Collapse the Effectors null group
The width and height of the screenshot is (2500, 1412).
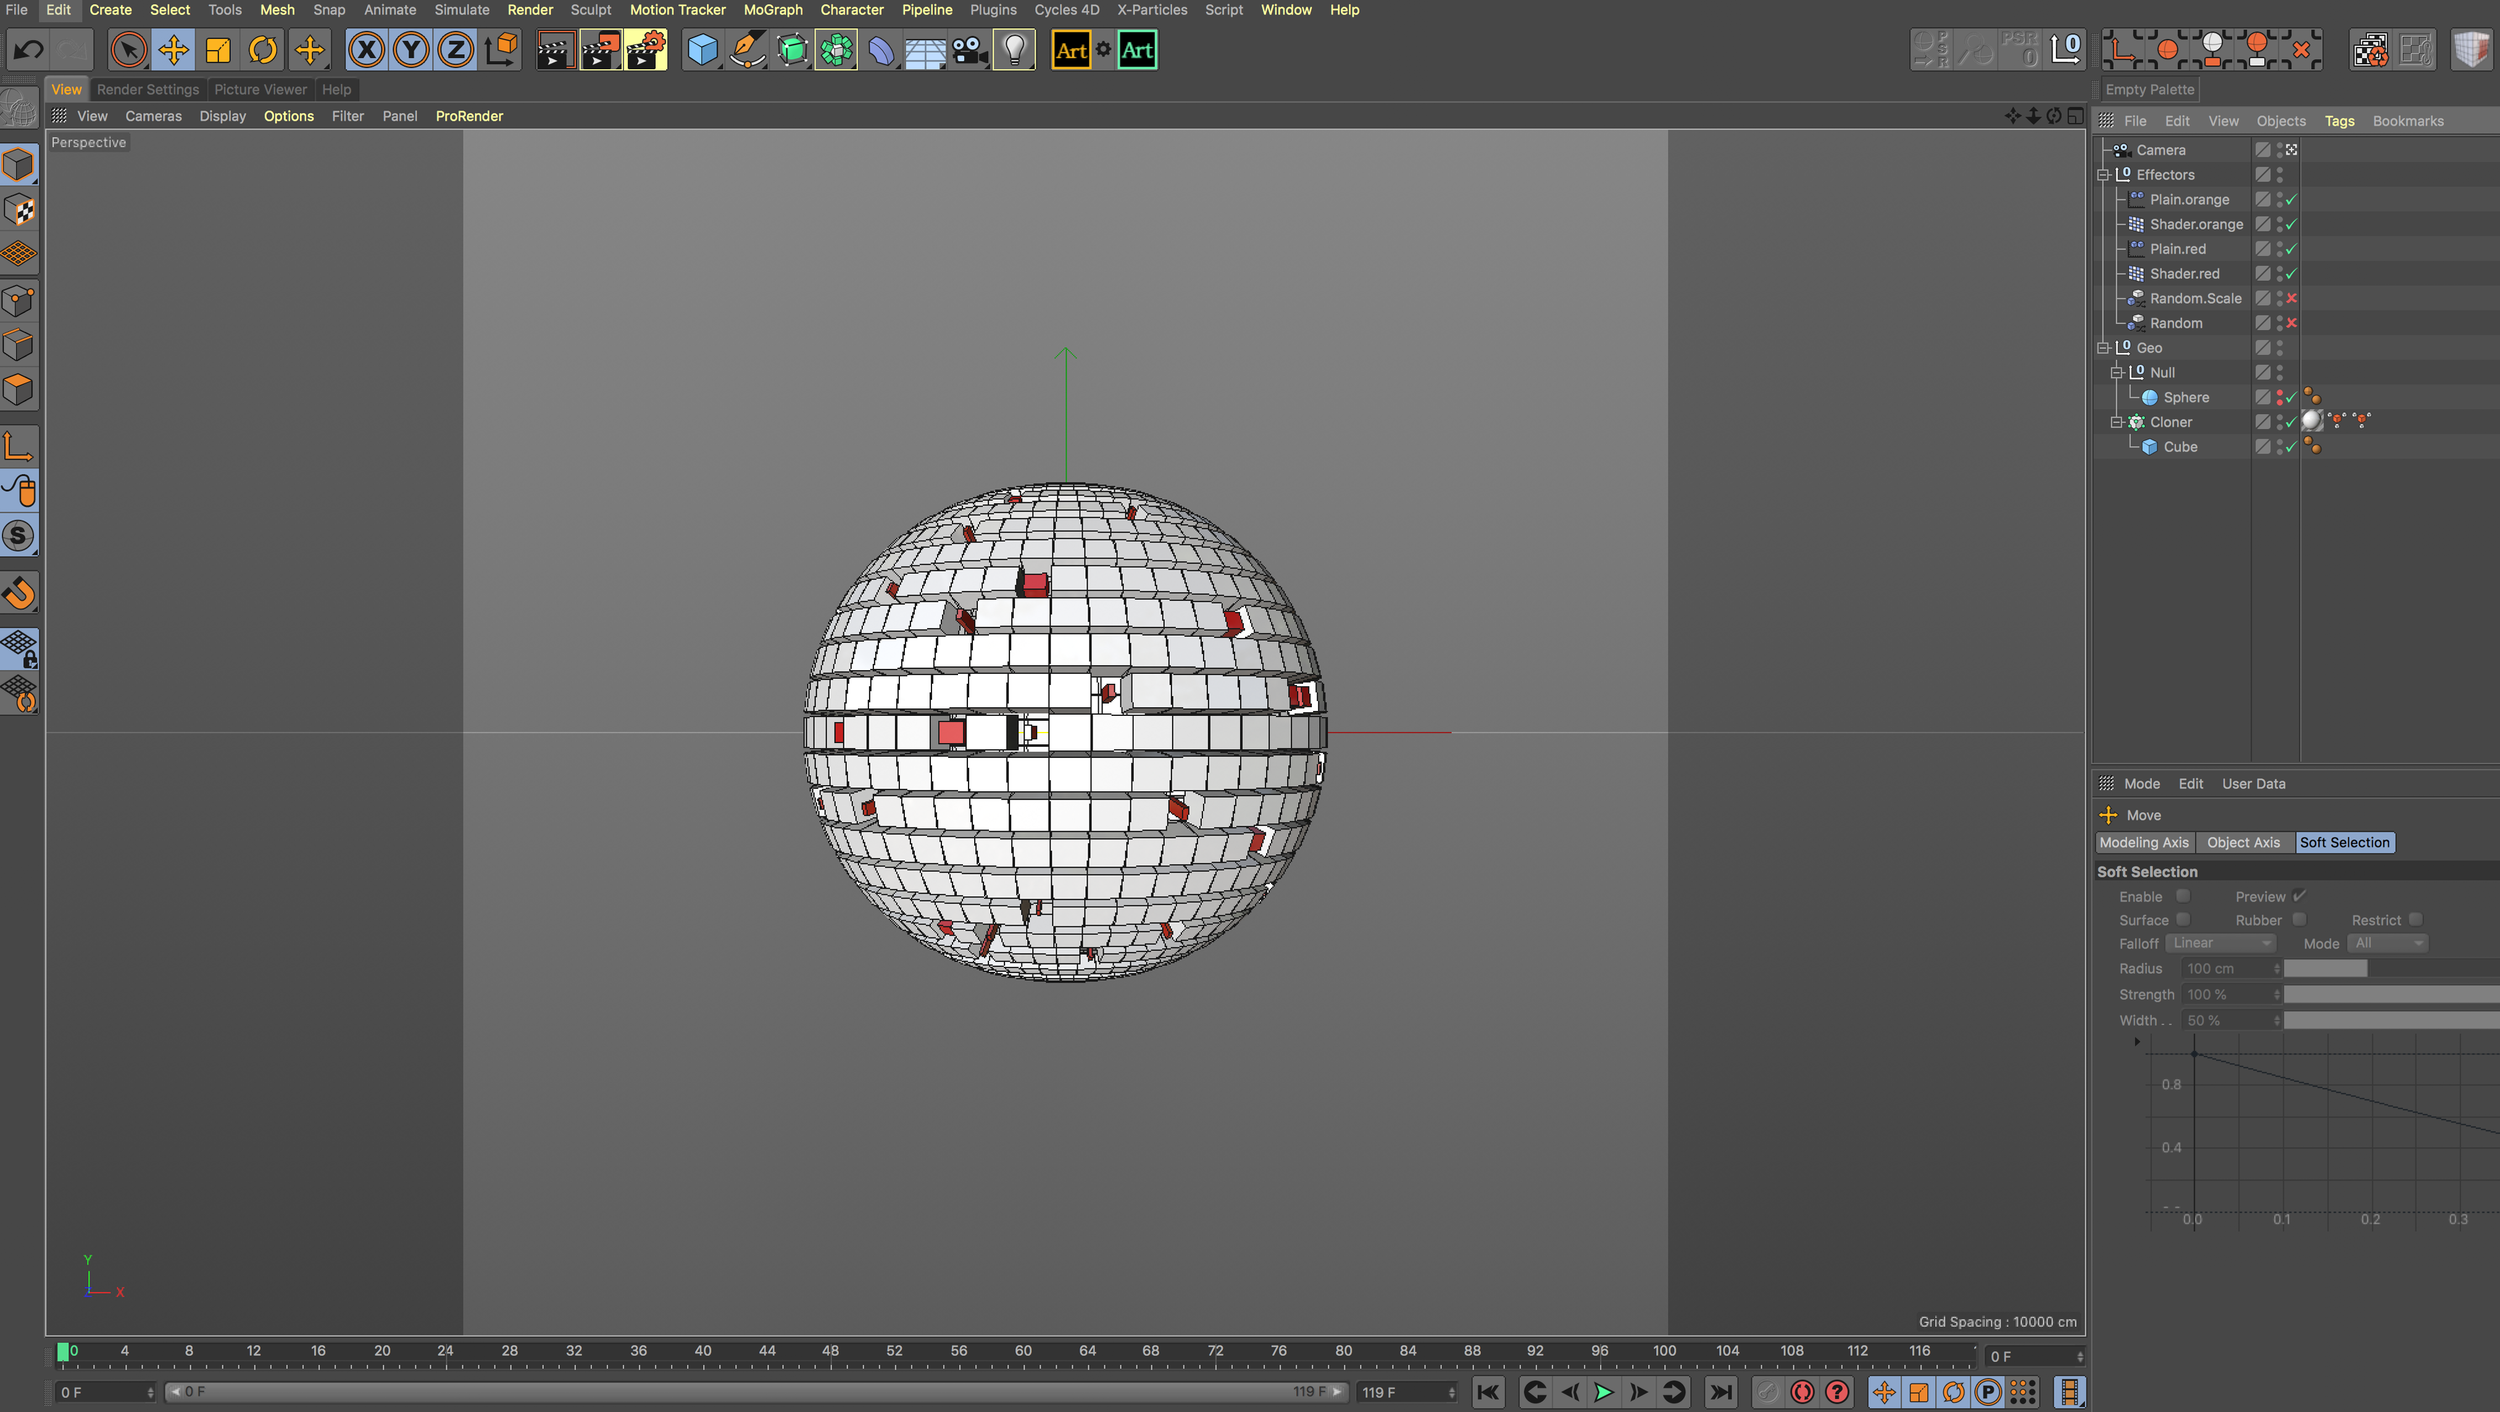tap(2103, 175)
